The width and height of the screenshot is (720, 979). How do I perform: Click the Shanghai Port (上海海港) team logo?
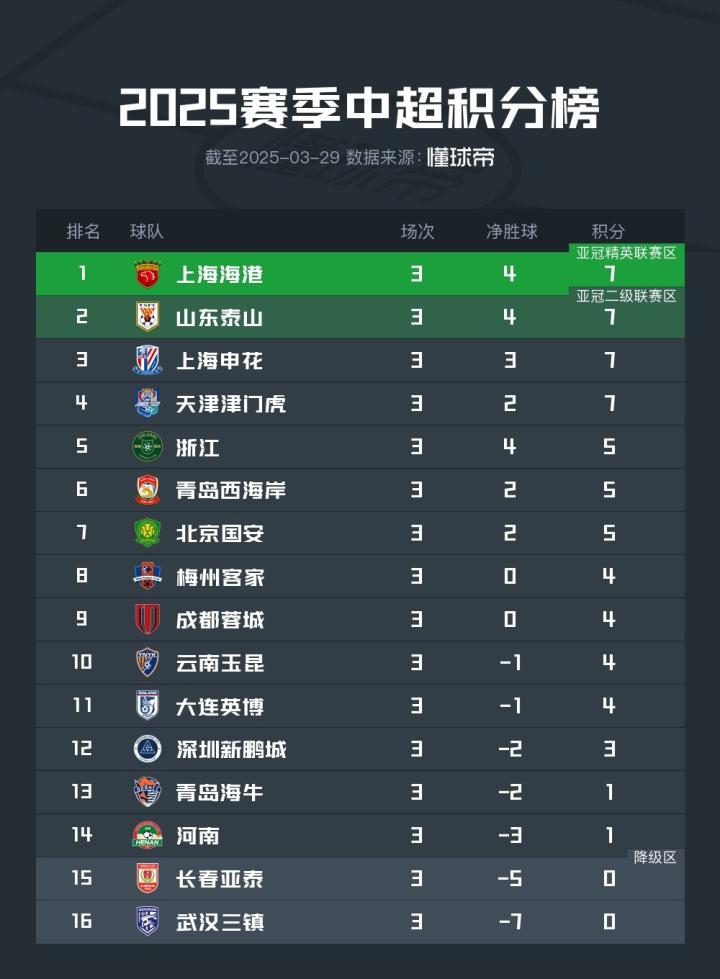coord(148,274)
